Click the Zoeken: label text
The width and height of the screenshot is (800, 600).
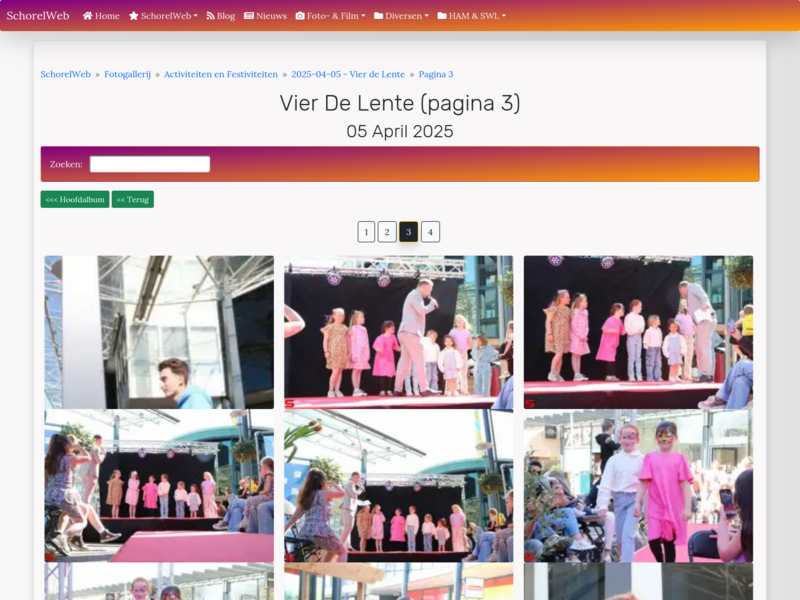(66, 164)
